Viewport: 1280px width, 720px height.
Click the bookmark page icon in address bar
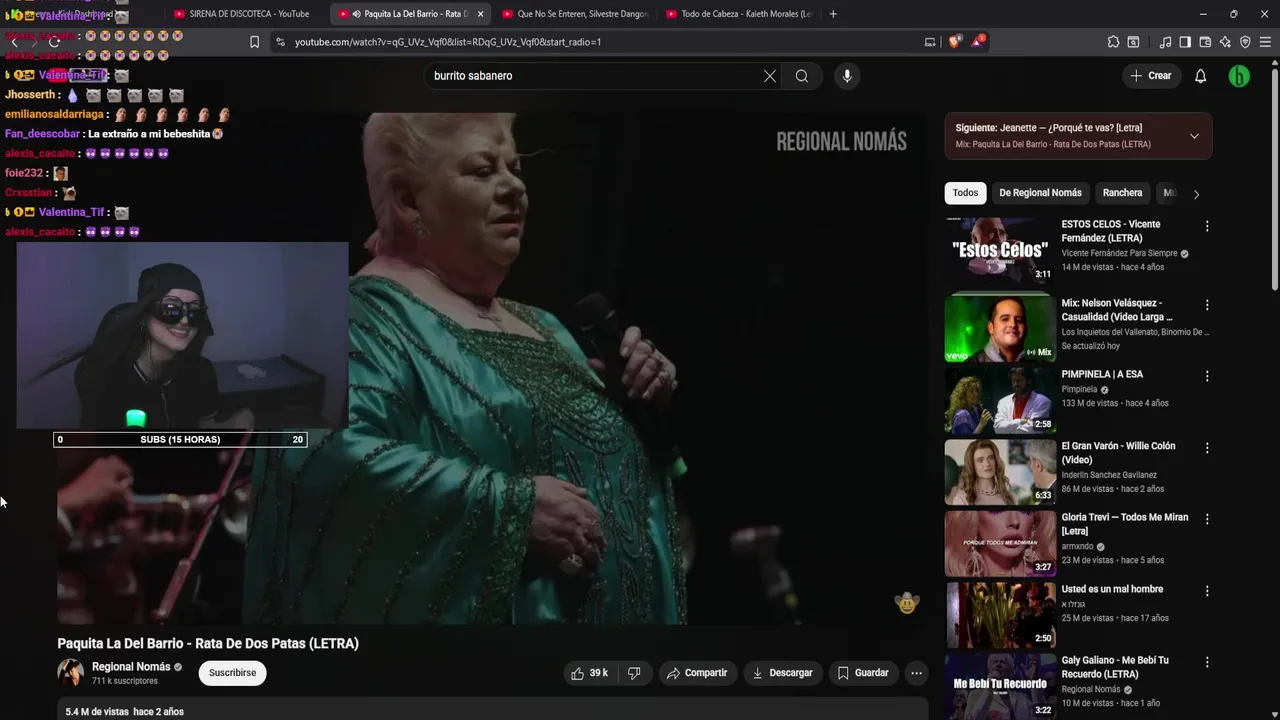point(254,42)
